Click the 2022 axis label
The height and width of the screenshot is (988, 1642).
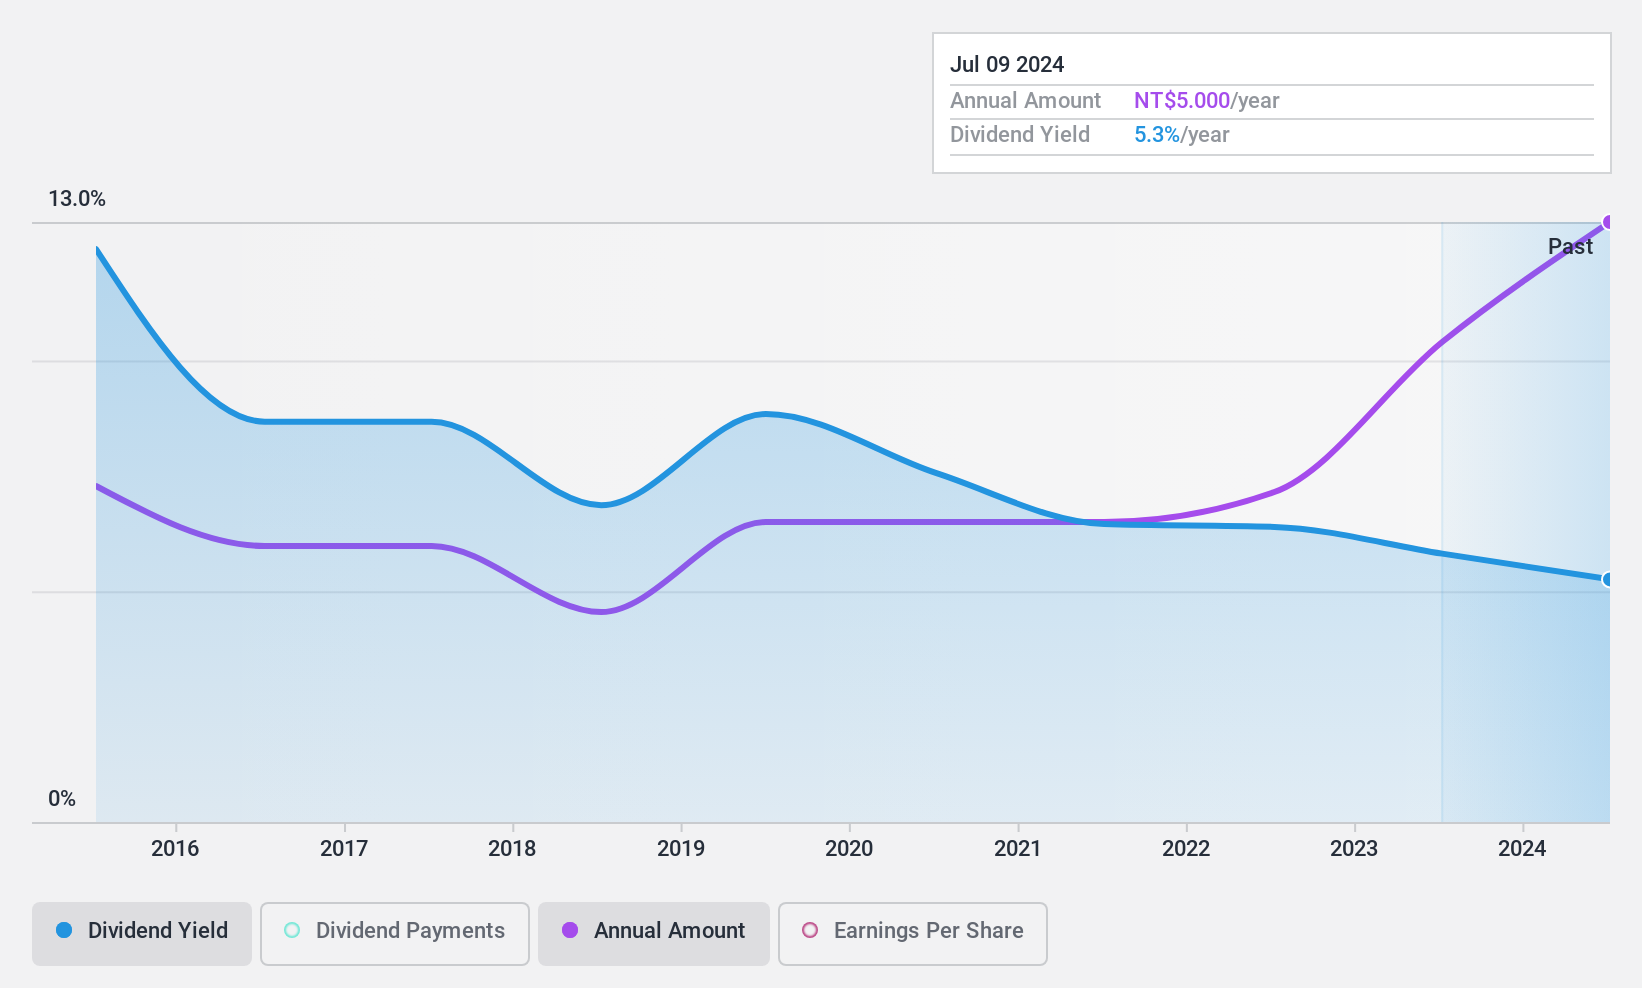pyautogui.click(x=1186, y=849)
